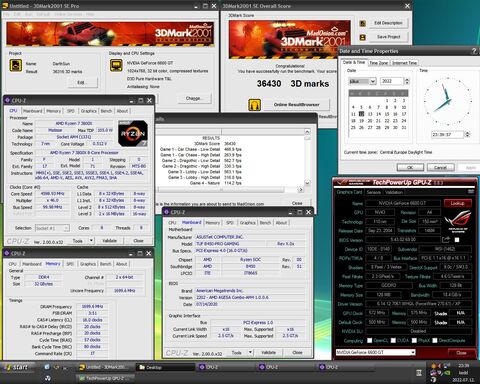
Task: Open the GPU-Z hamburger menu icon
Action: point(471,192)
